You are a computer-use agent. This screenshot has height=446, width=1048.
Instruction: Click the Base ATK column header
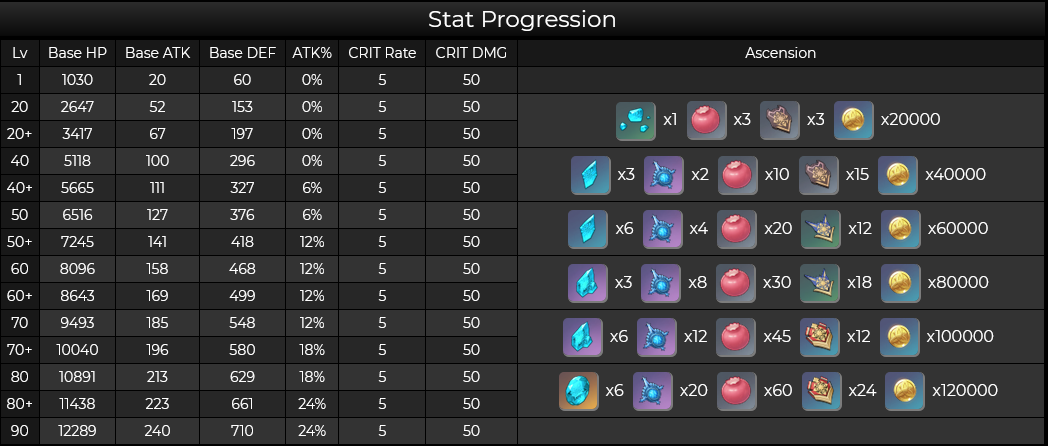(158, 53)
